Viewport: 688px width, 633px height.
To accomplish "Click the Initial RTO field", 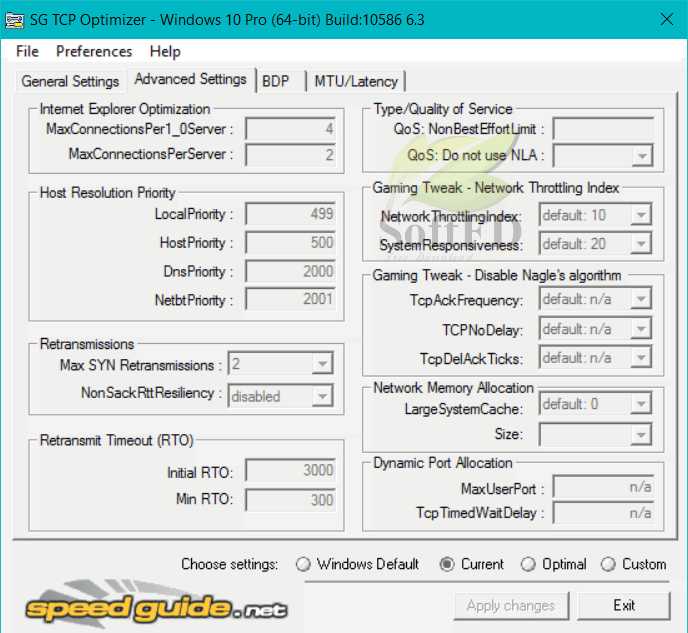I will [290, 470].
